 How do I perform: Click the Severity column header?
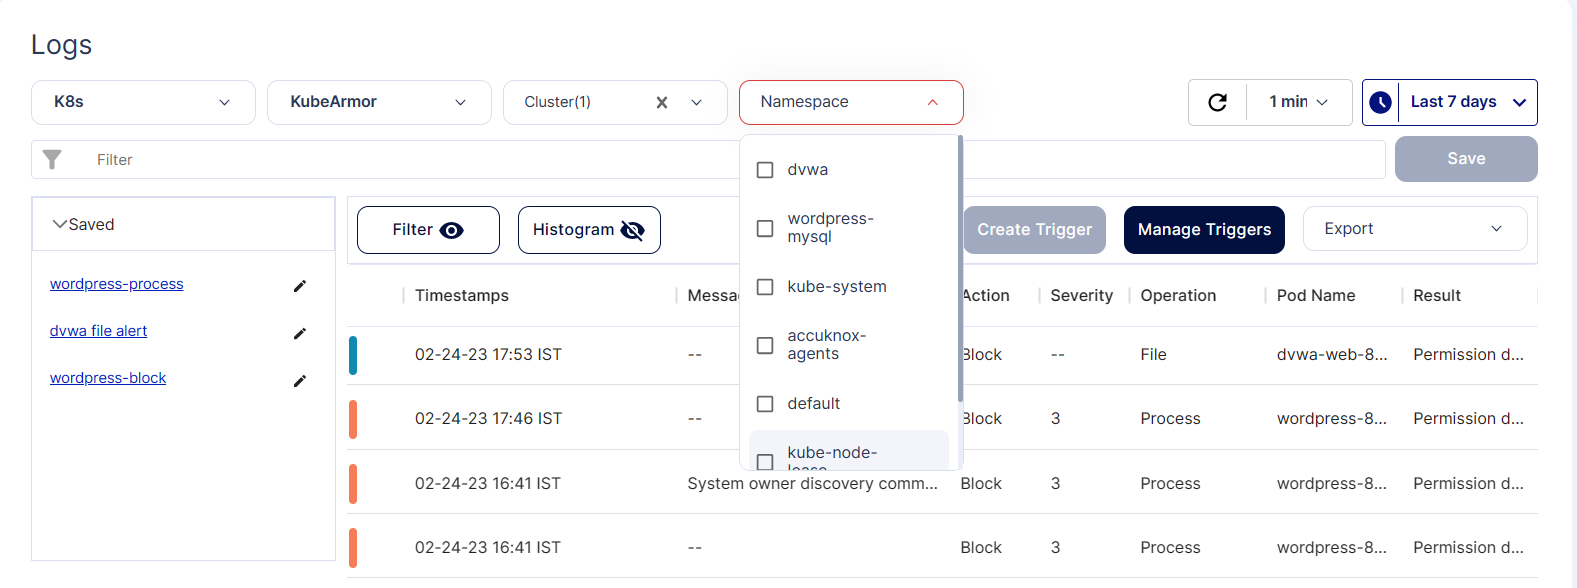pyautogui.click(x=1081, y=296)
